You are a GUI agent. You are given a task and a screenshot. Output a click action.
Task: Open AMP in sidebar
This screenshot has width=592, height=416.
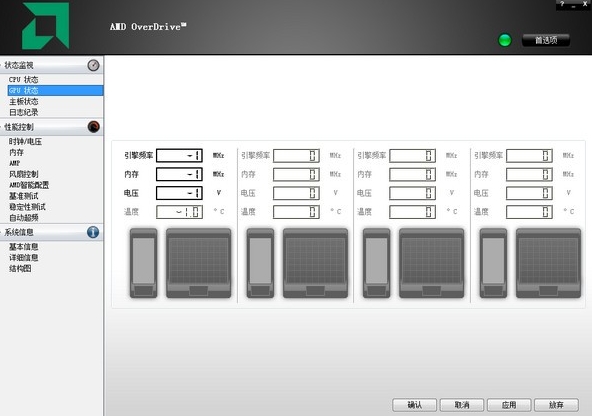[x=15, y=163]
